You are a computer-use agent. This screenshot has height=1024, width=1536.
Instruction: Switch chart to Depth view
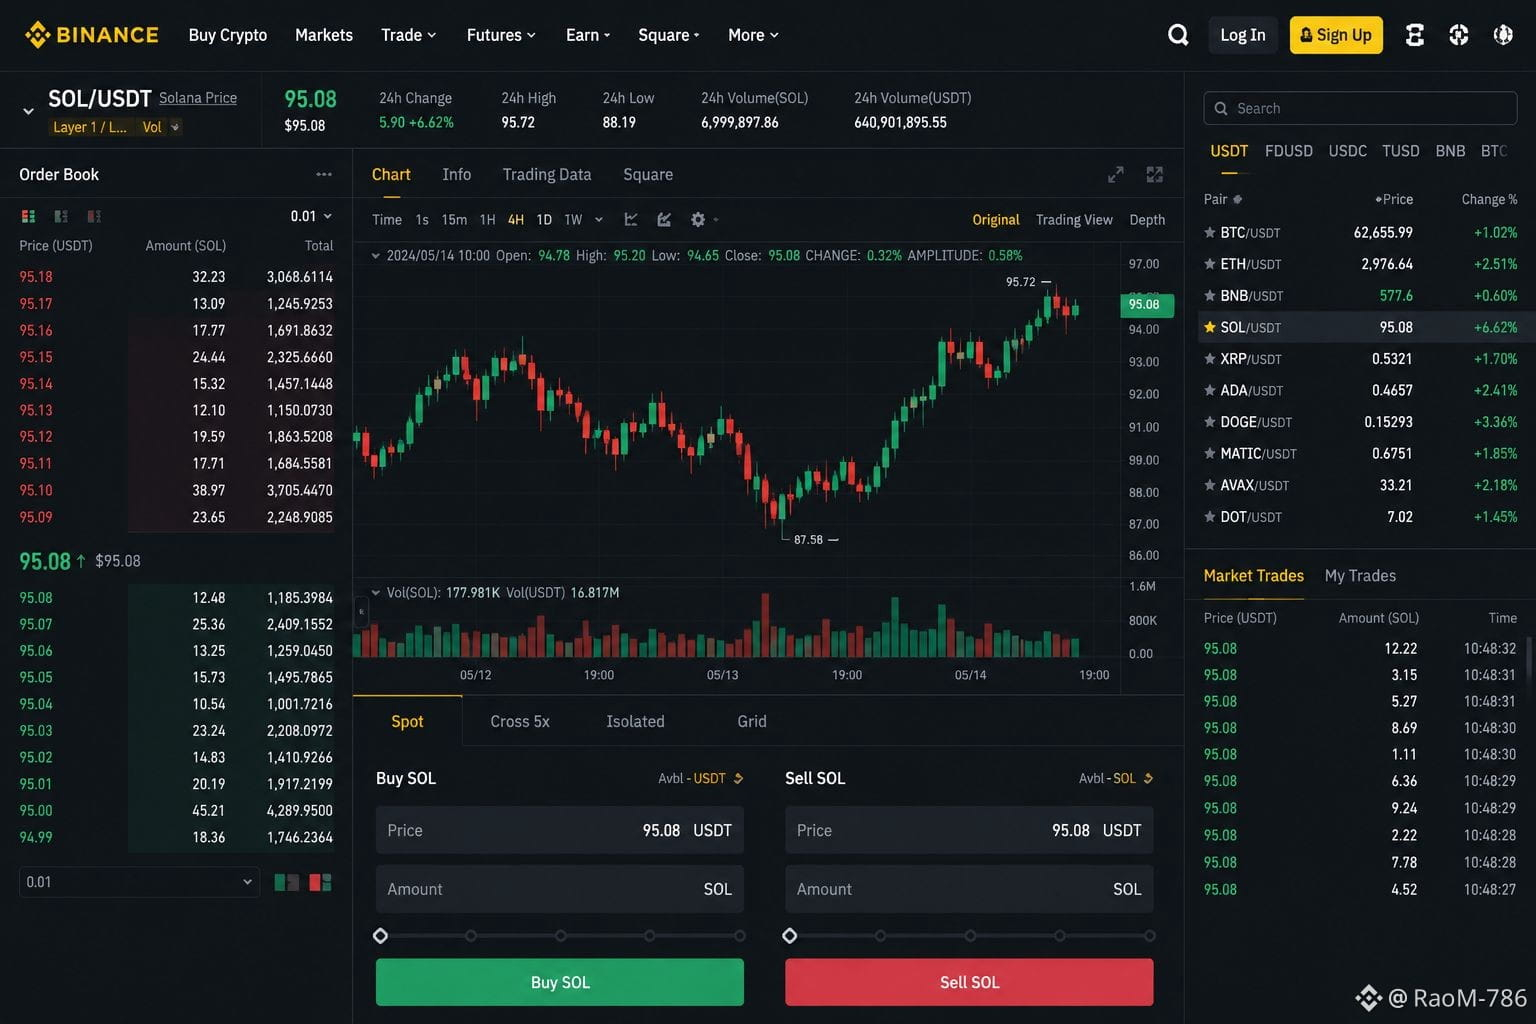[1147, 219]
